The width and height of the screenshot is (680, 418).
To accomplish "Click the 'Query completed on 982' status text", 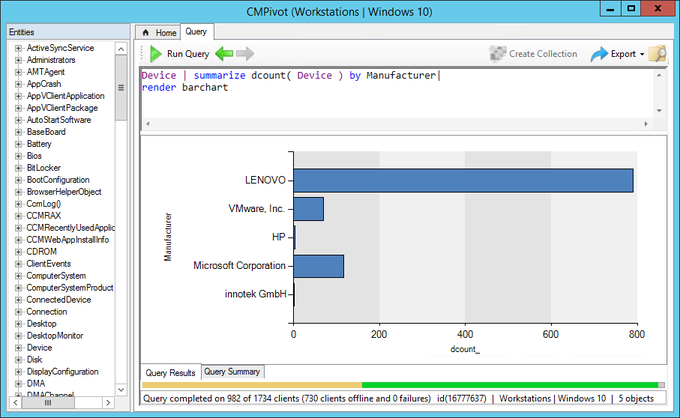I will click(x=287, y=398).
